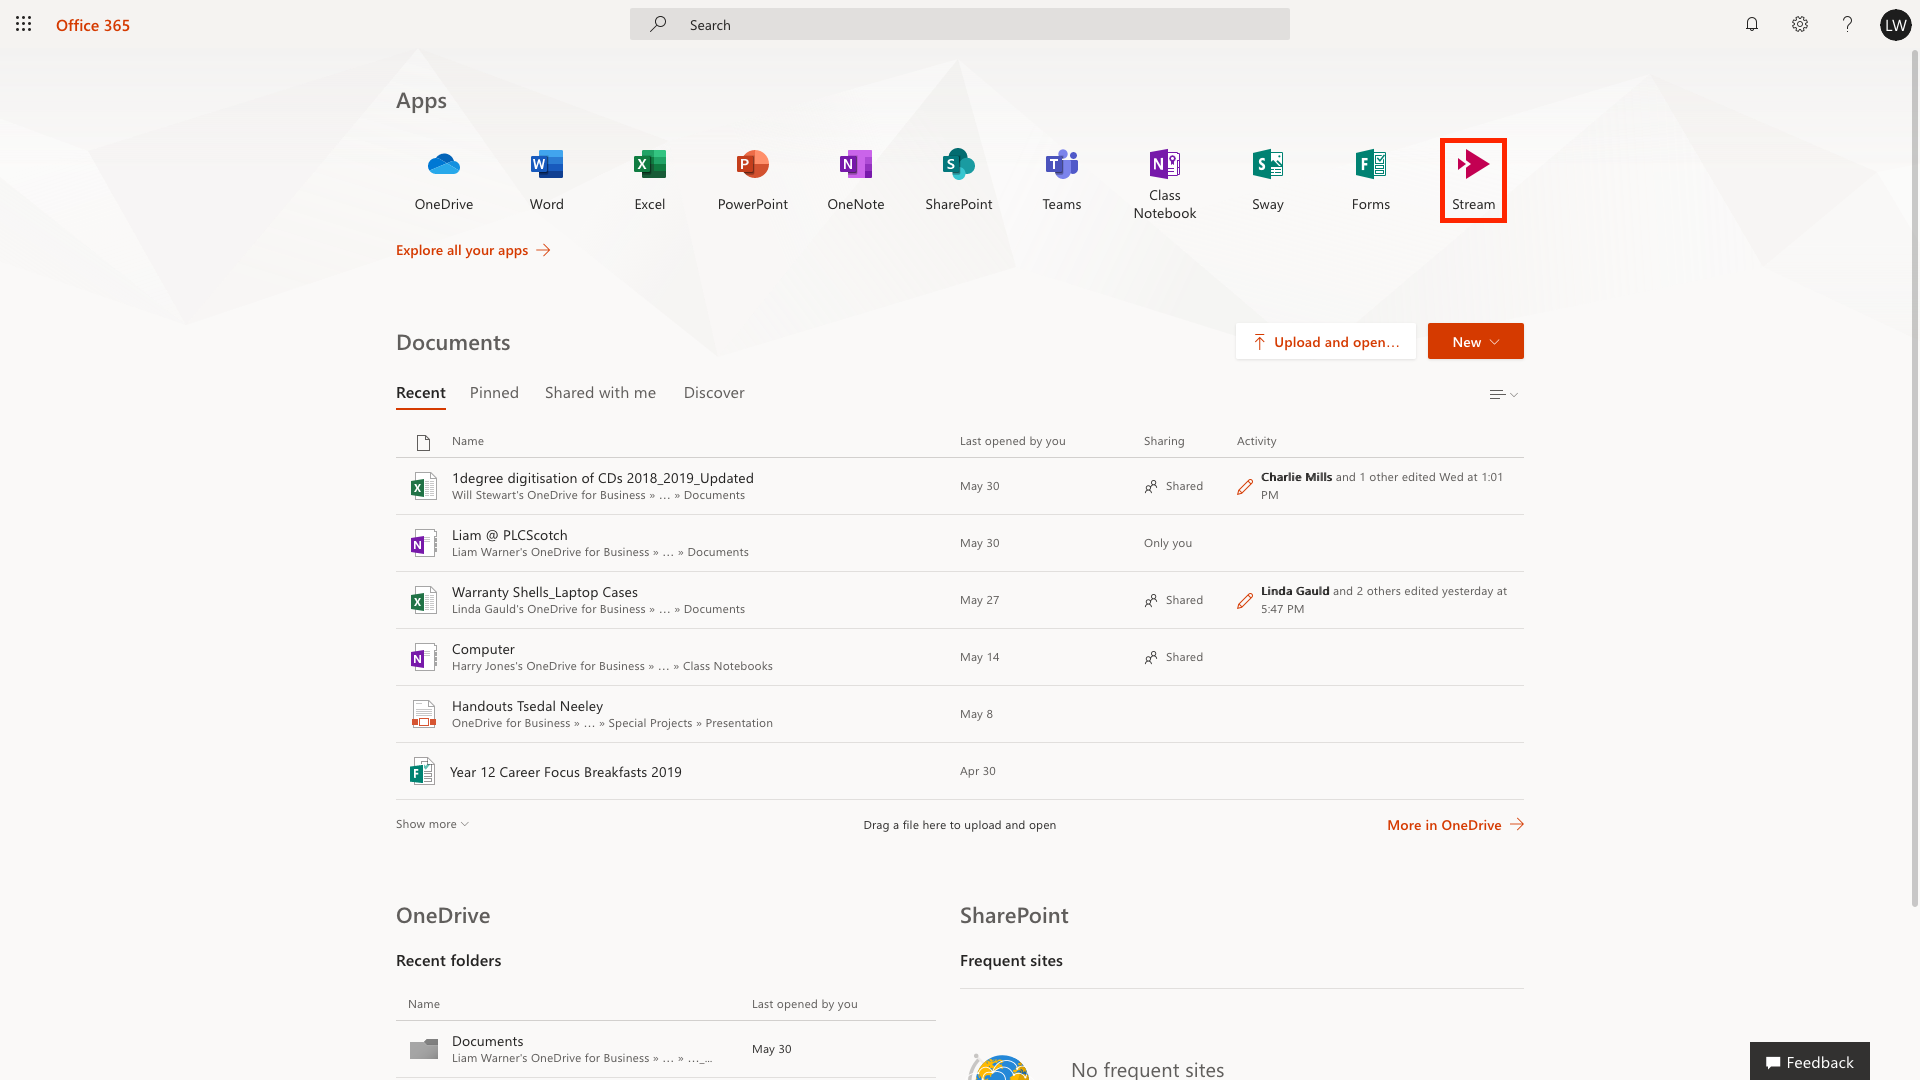This screenshot has width=1920, height=1080.
Task: Open the OneNote app
Action: point(856,180)
